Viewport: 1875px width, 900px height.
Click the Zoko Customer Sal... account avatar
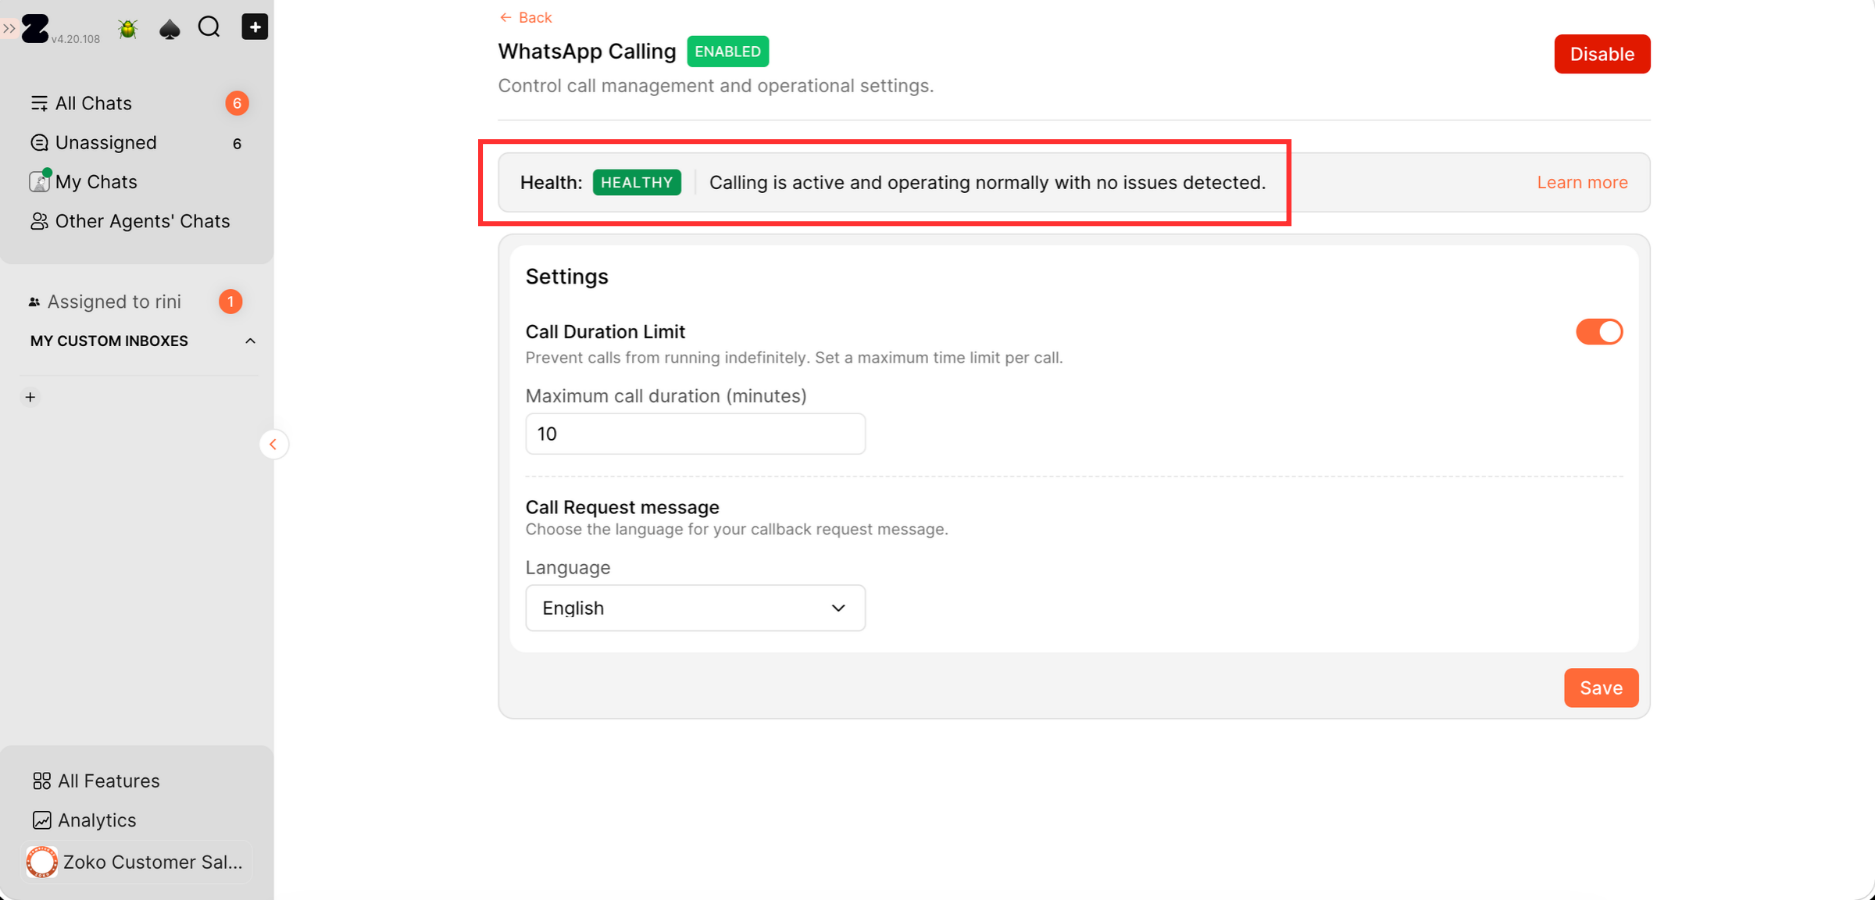[42, 862]
